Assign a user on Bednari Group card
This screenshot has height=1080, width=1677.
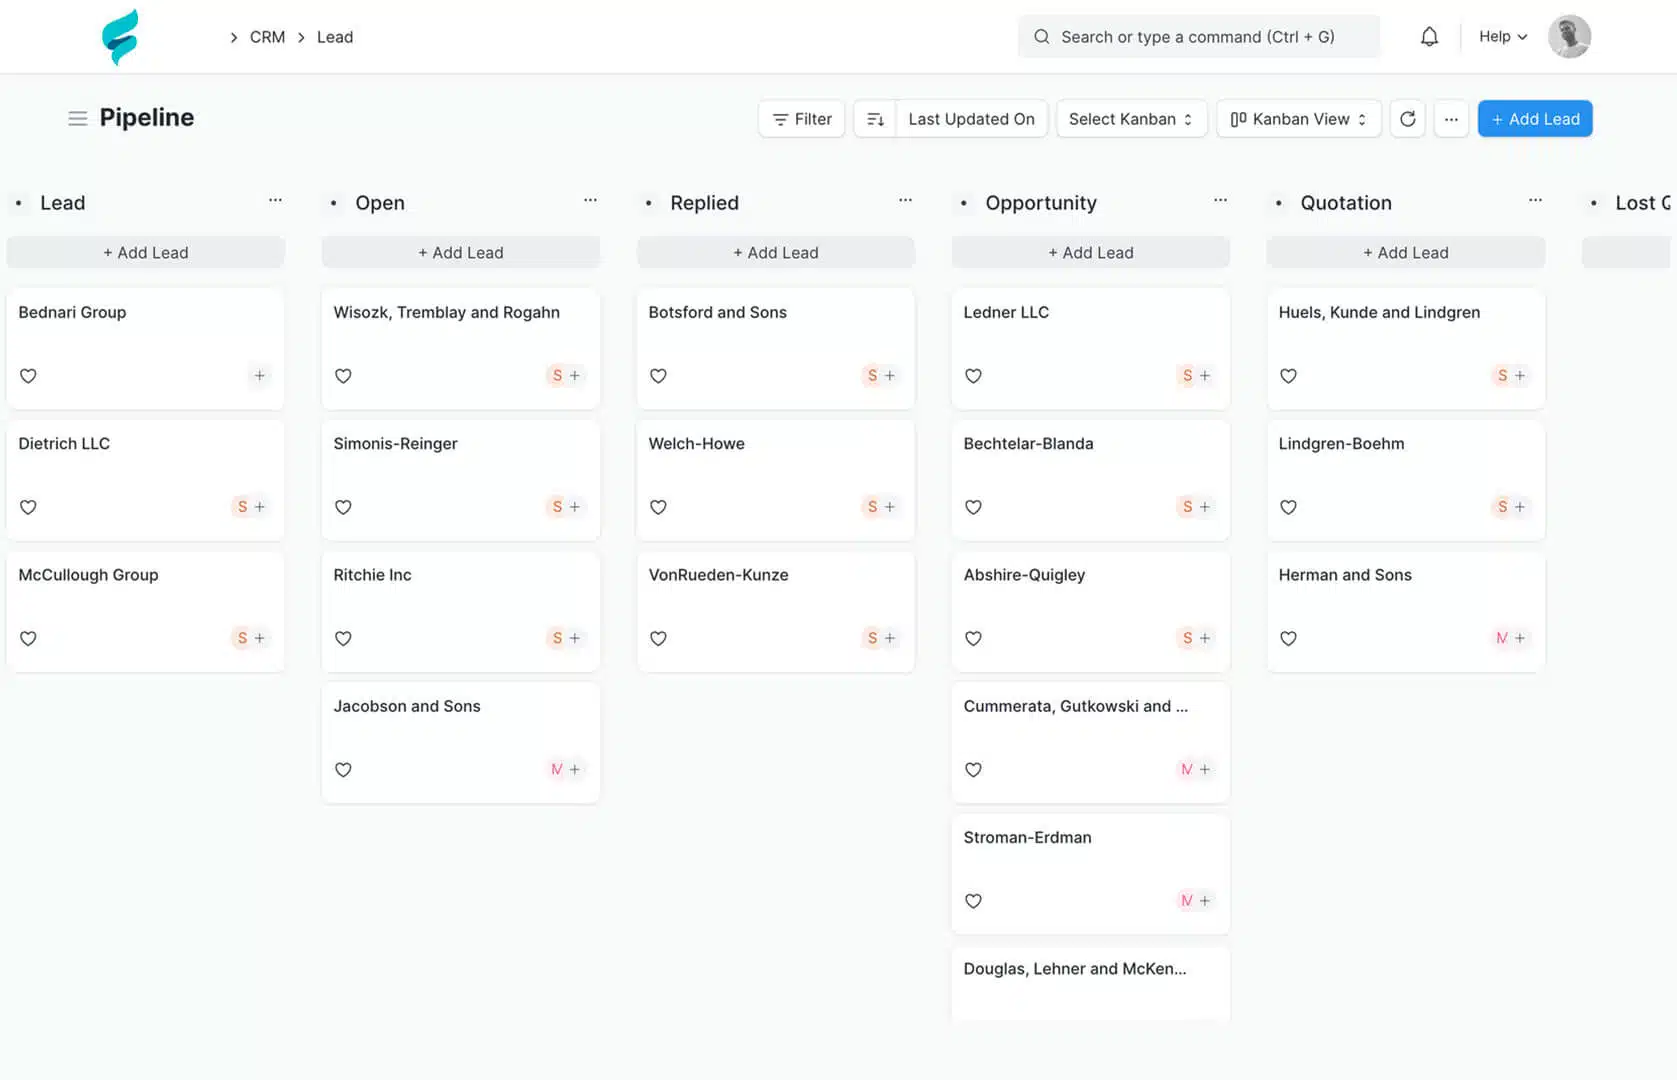coord(259,376)
